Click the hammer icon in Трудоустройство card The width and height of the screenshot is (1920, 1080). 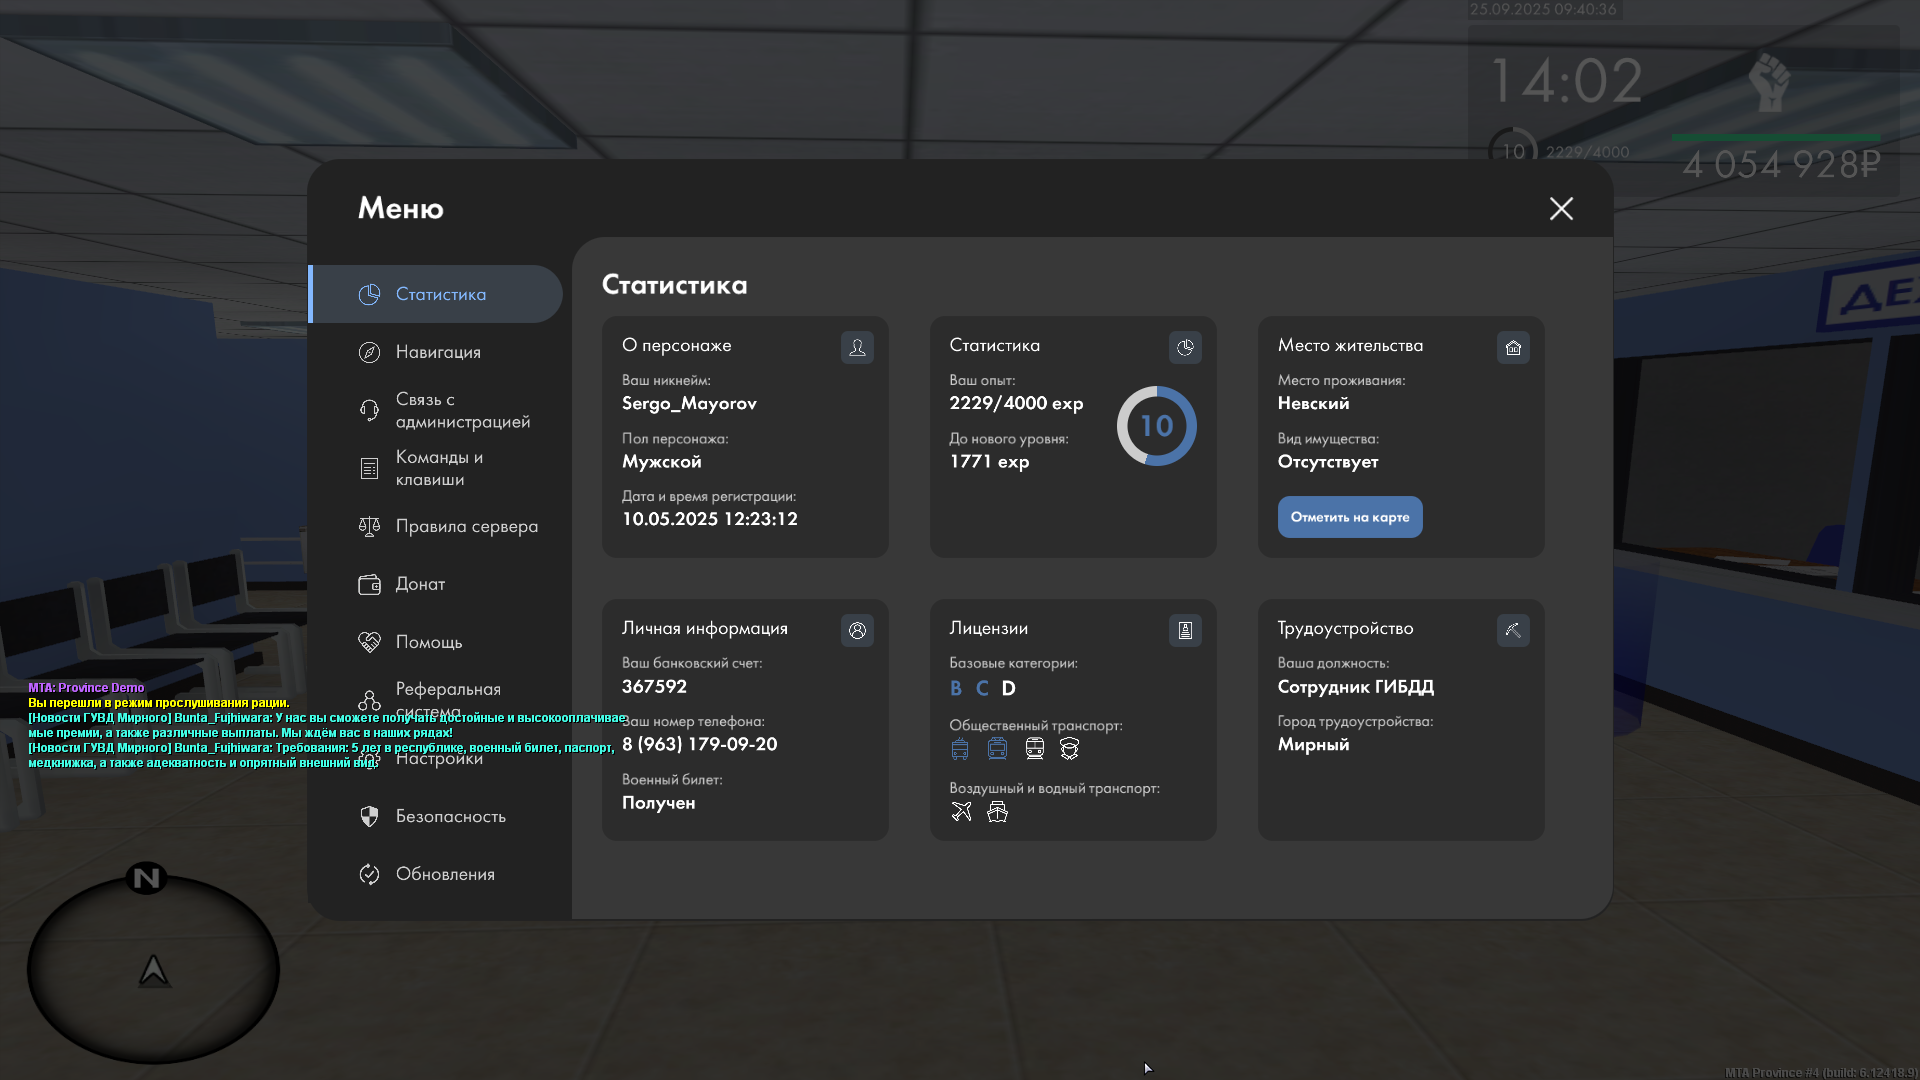coord(1513,630)
